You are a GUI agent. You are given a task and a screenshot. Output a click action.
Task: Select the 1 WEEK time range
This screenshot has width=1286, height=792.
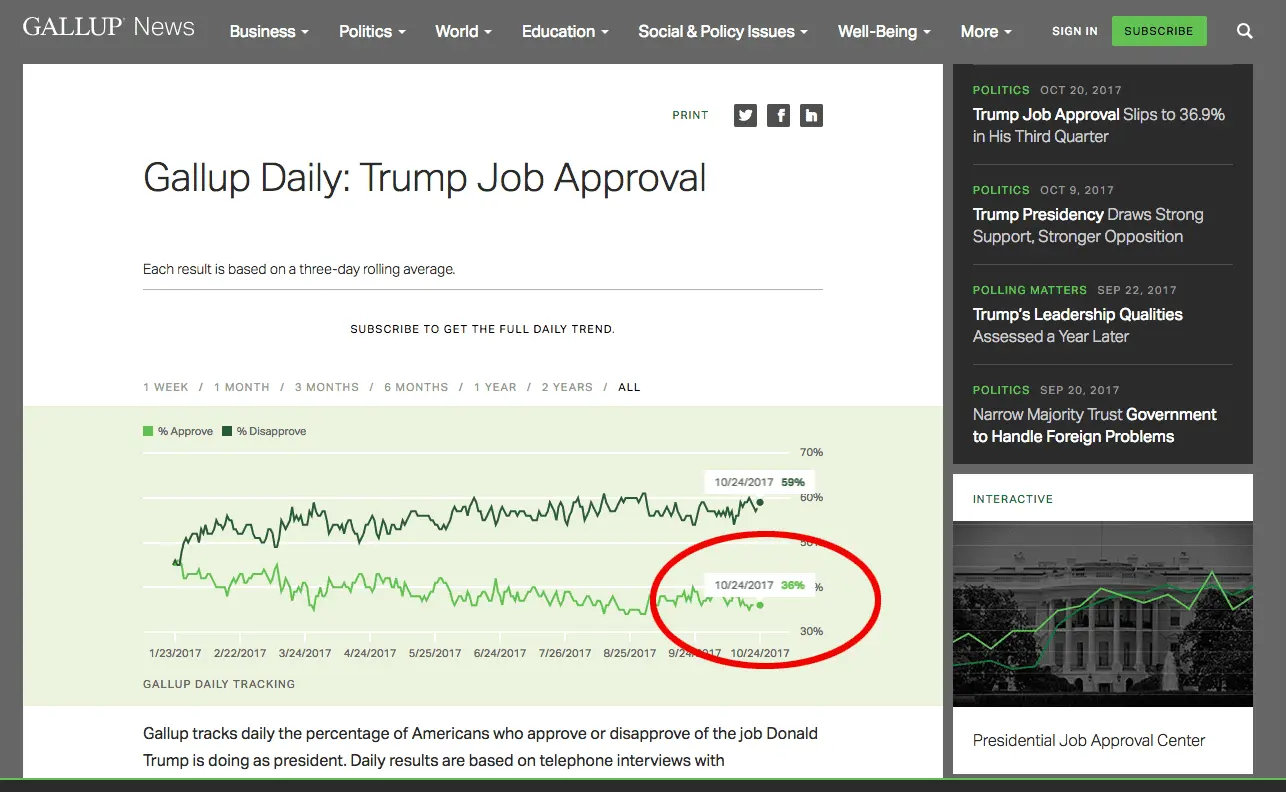click(x=166, y=387)
